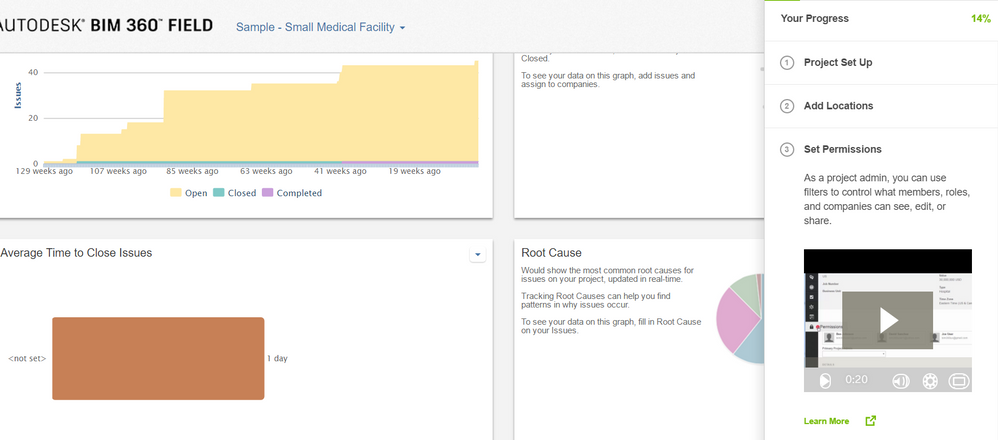Image resolution: width=998 pixels, height=440 pixels.
Task: Play the permissions tutorial video via center button
Action: 888,320
